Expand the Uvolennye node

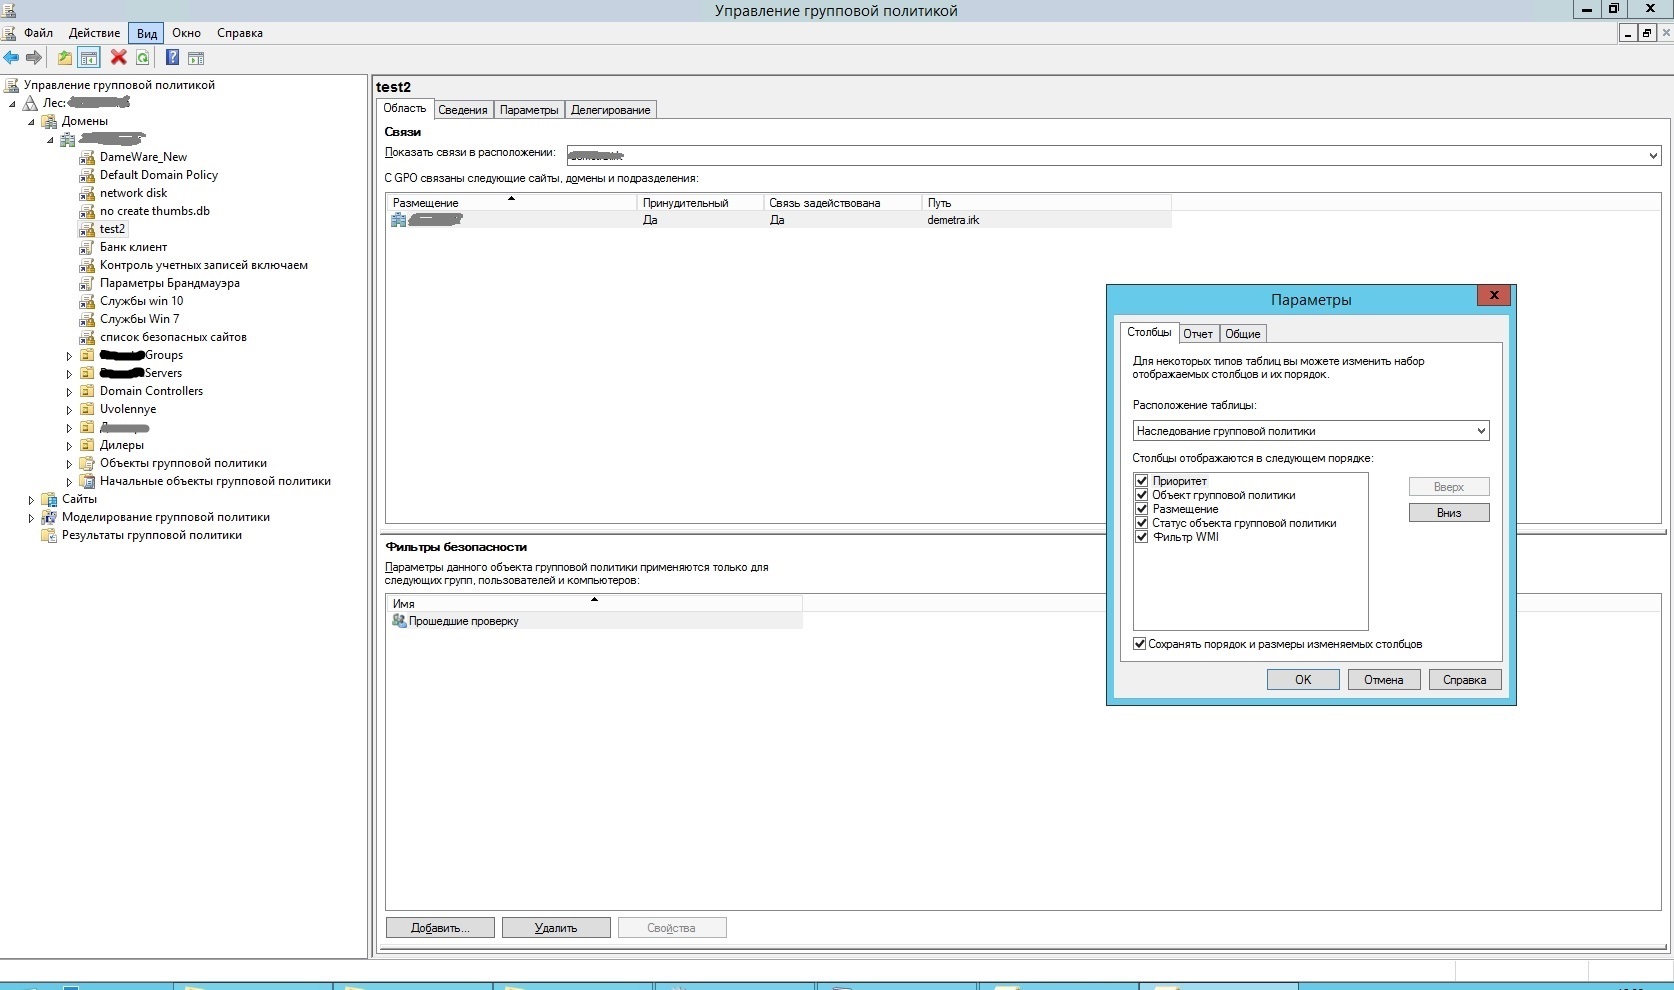[x=69, y=410]
